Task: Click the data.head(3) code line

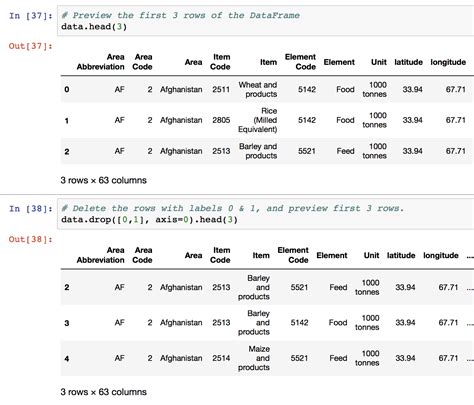Action: coord(94,27)
